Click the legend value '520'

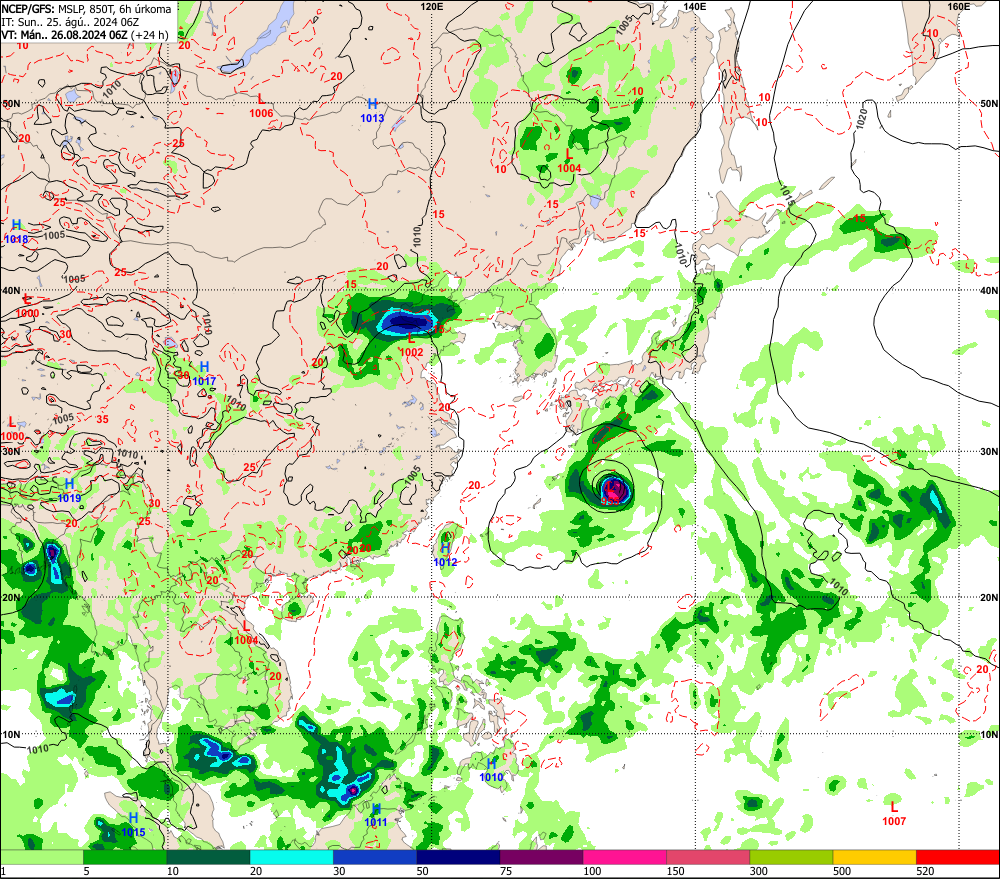click(x=925, y=871)
